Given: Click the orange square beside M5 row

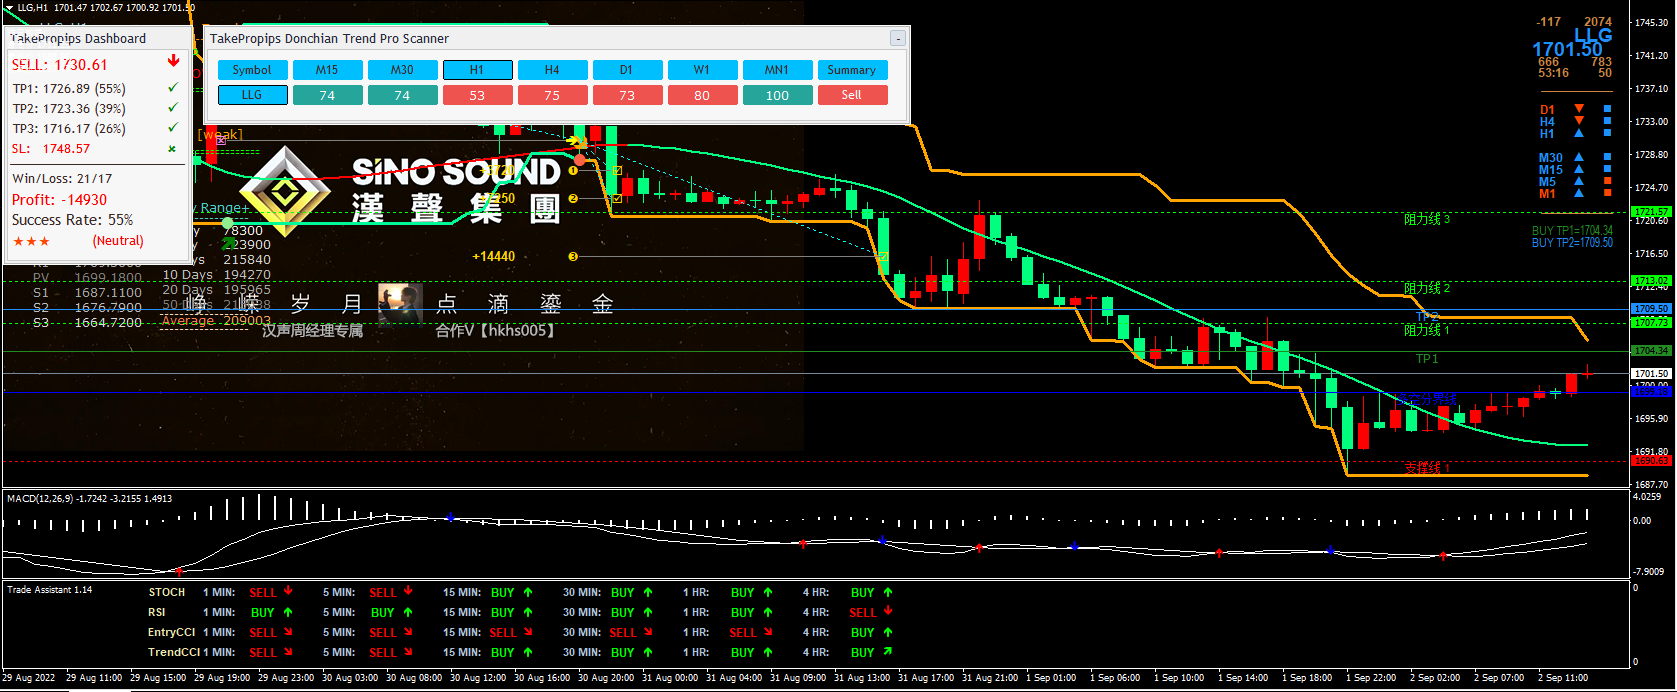Looking at the screenshot, I should (1608, 181).
